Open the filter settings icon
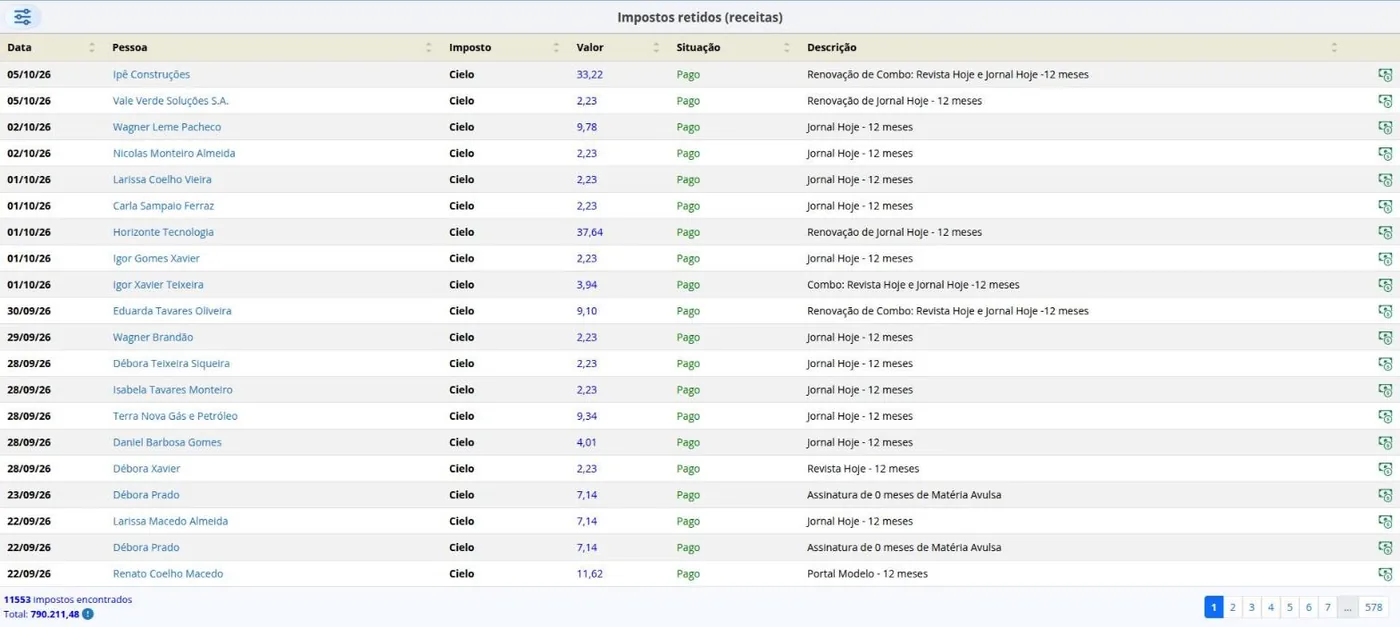 (x=22, y=17)
